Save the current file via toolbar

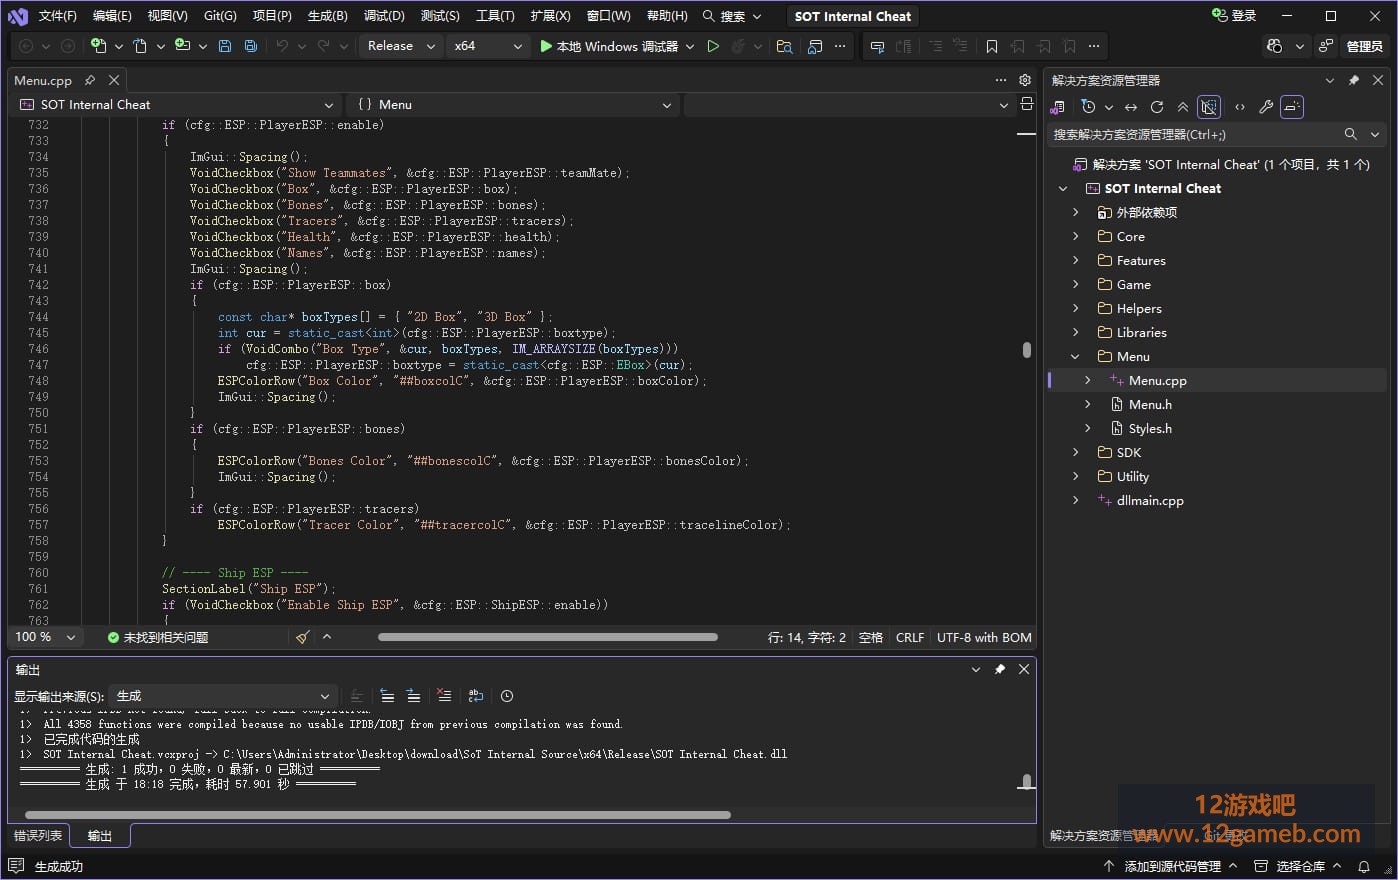tap(225, 46)
